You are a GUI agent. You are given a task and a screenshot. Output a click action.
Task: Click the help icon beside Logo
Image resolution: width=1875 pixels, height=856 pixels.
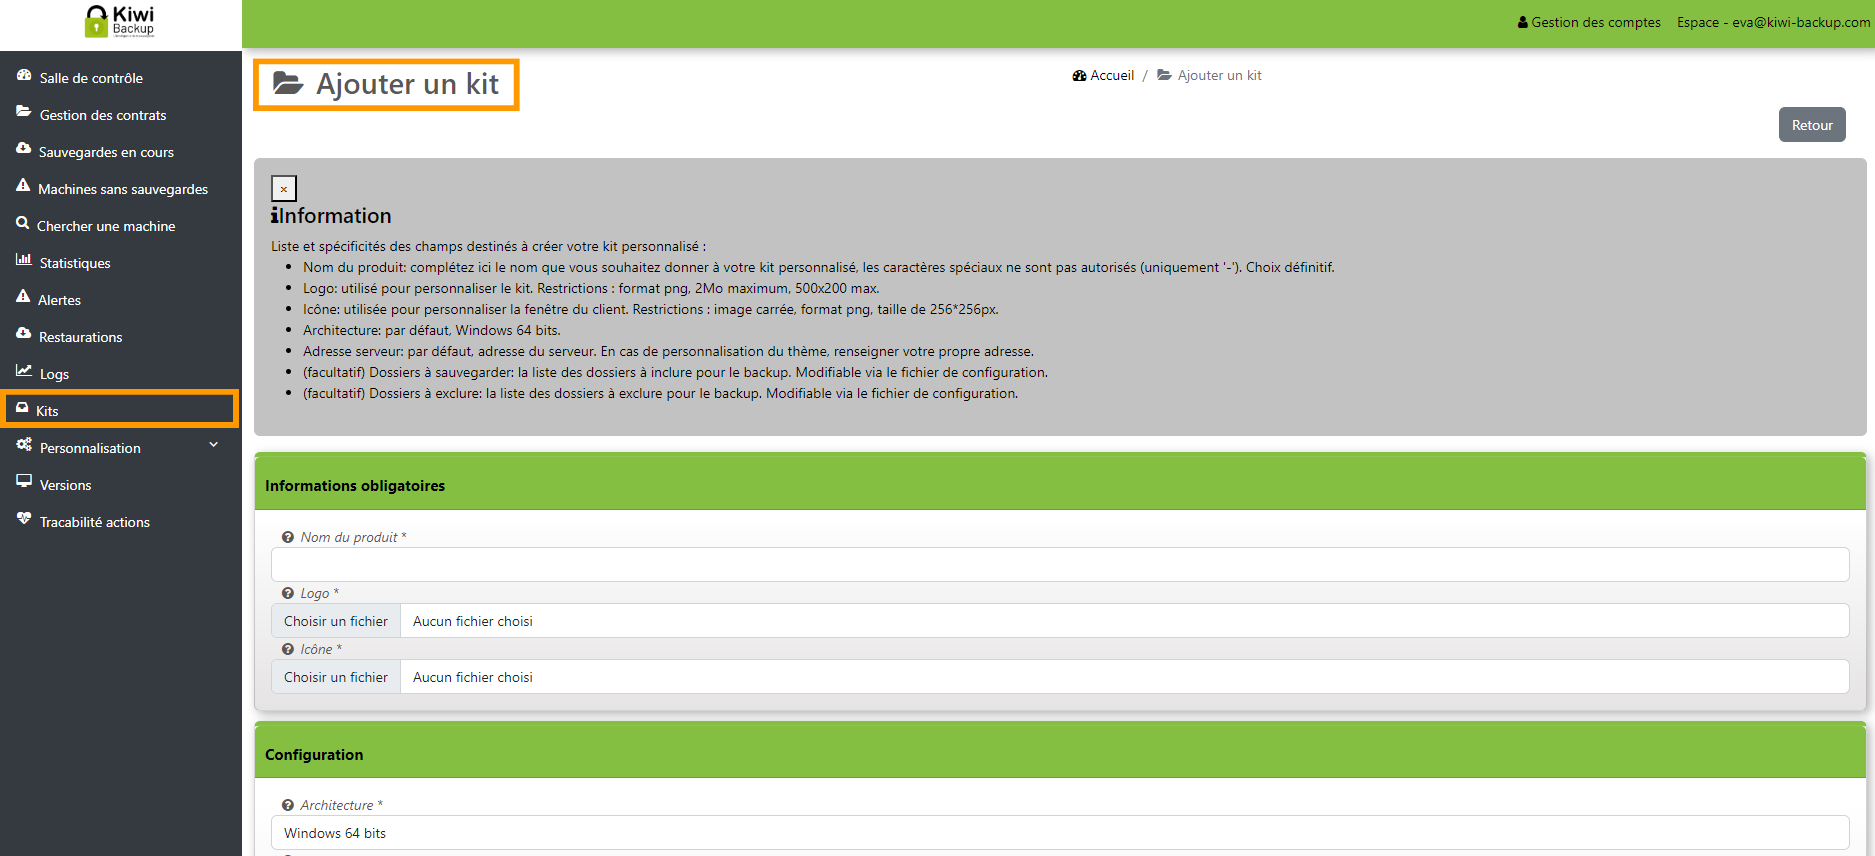[288, 594]
